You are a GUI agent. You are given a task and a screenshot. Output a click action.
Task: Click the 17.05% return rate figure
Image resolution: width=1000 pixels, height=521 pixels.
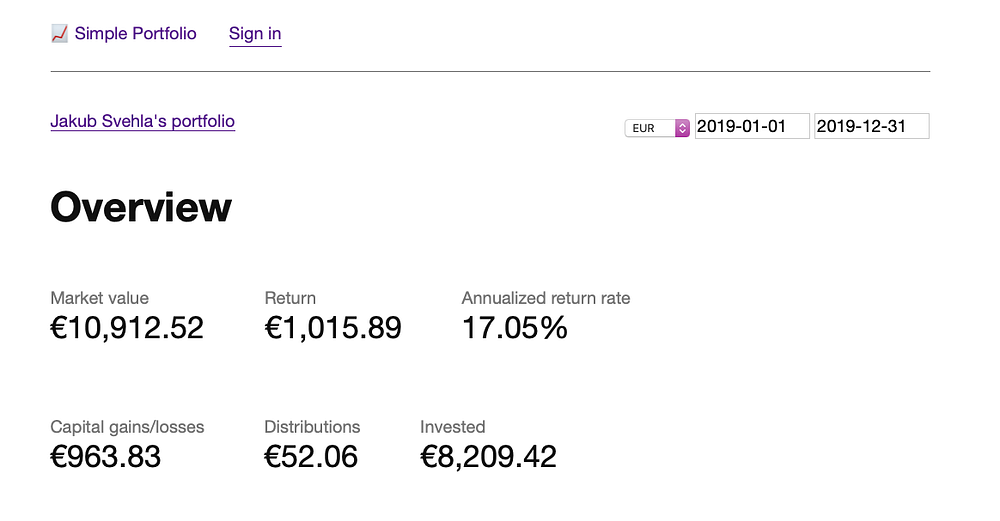[514, 328]
